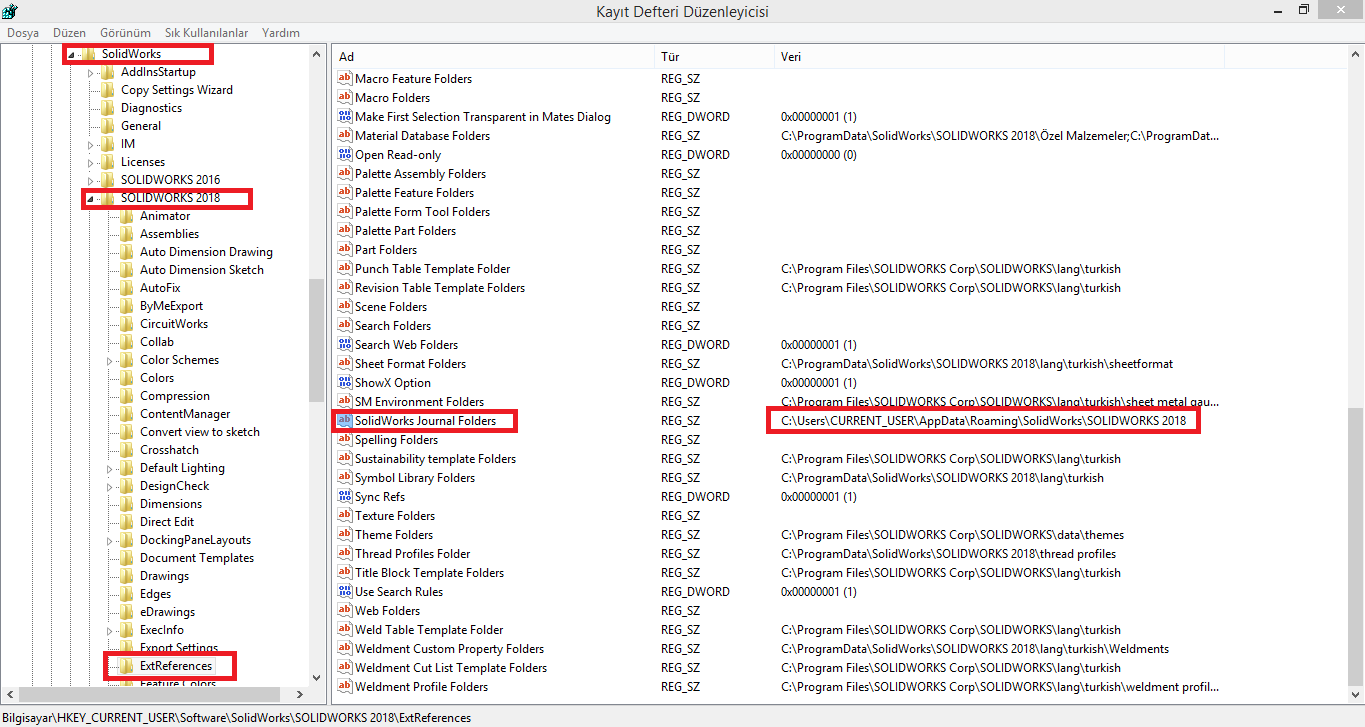Screen dimensions: 1365x727
Task: Expand the SOLIDWORKS 2016 key
Action: (x=91, y=180)
